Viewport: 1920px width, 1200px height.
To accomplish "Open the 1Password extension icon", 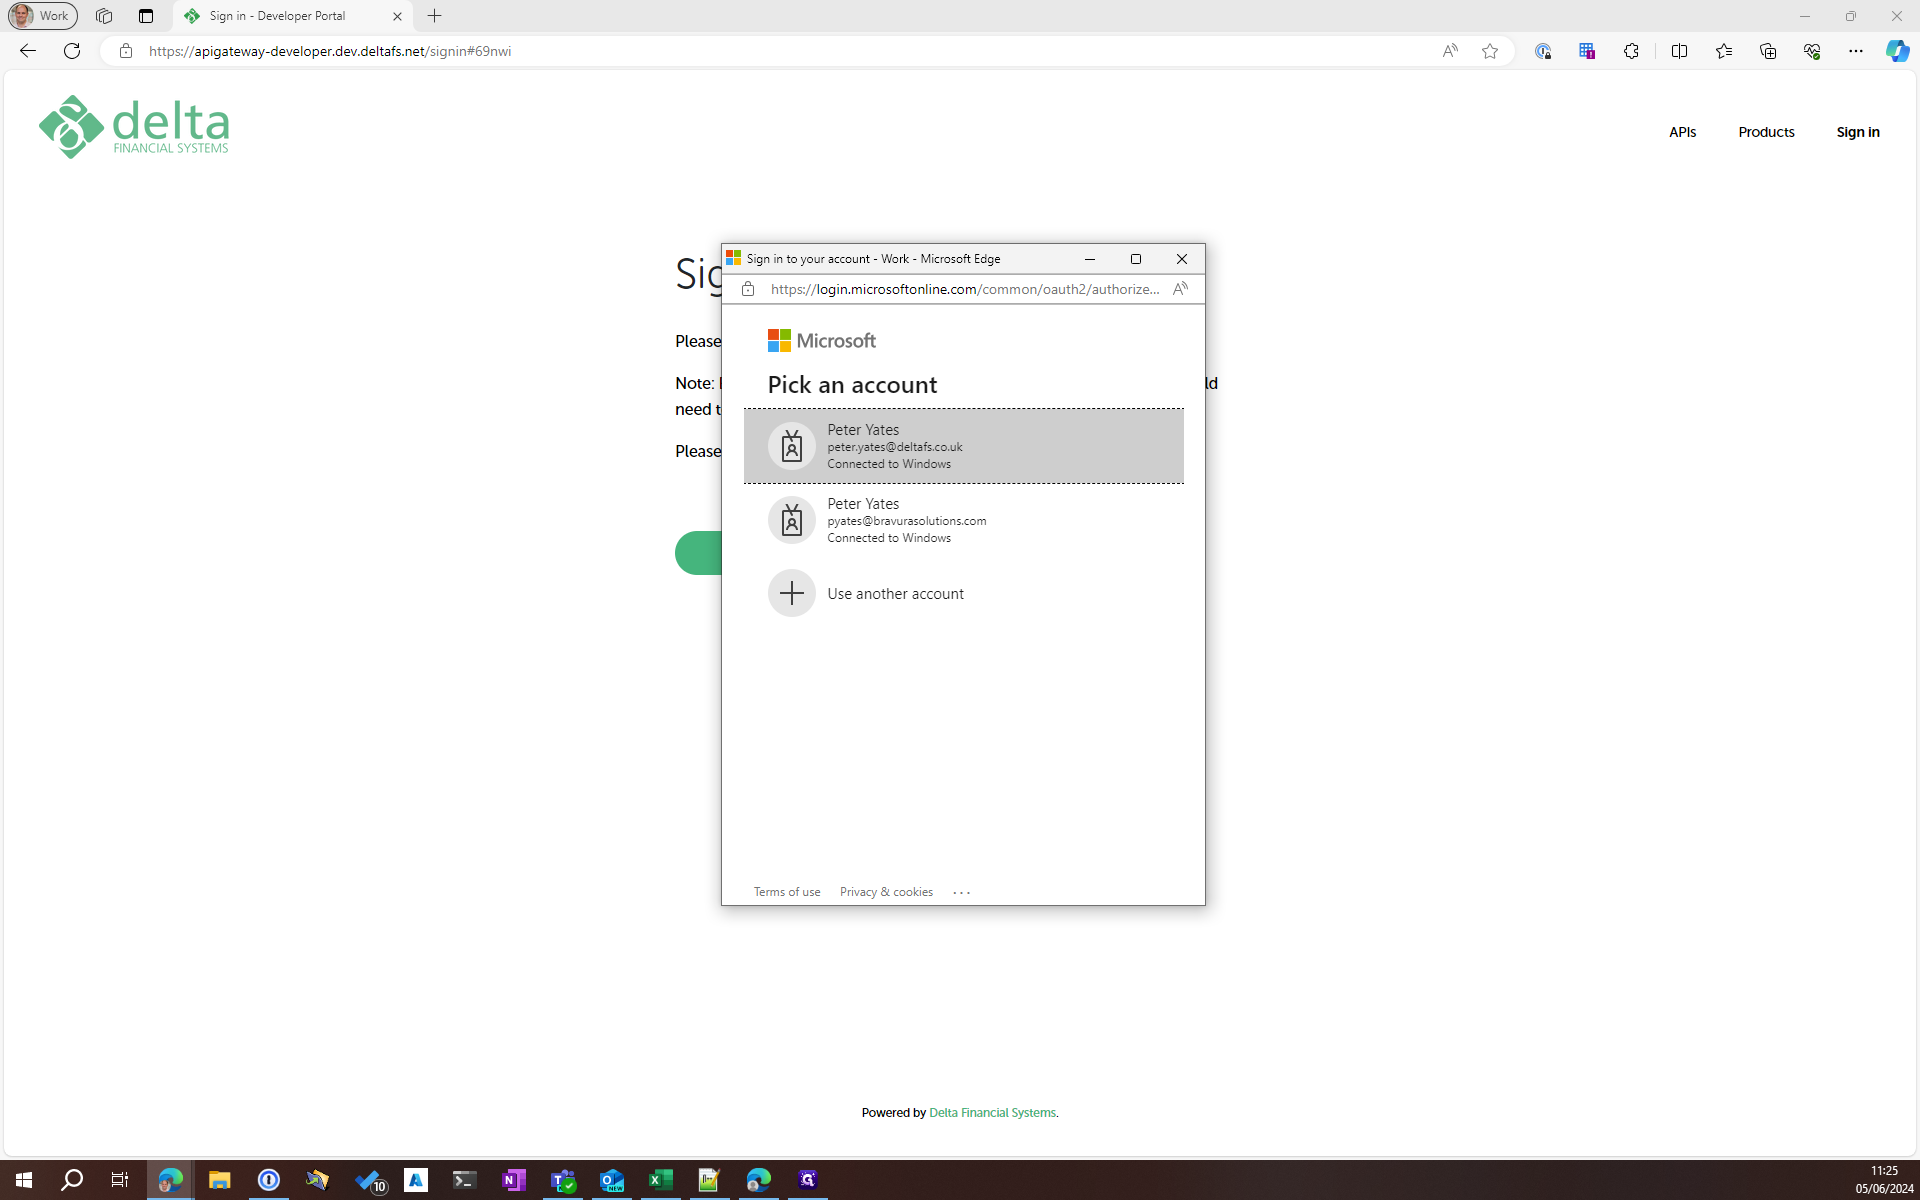I will click(1543, 51).
